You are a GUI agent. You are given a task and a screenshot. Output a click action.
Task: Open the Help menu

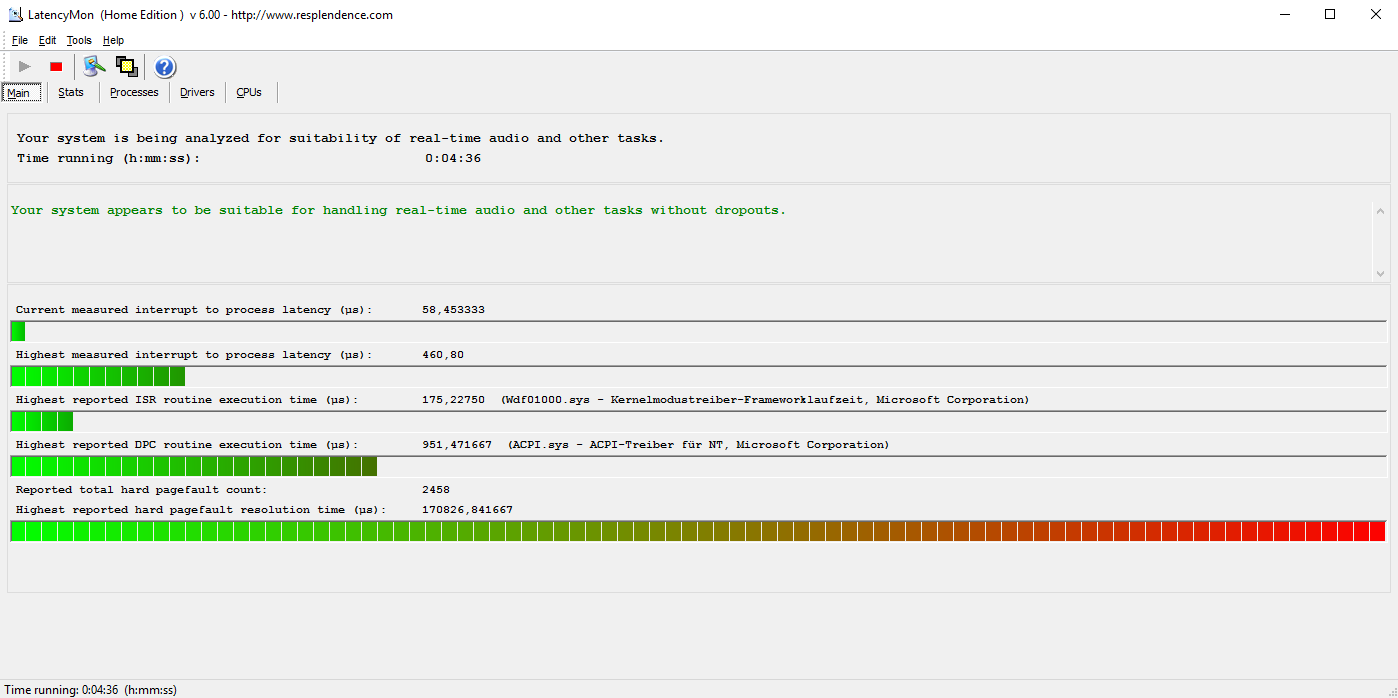[x=113, y=41]
